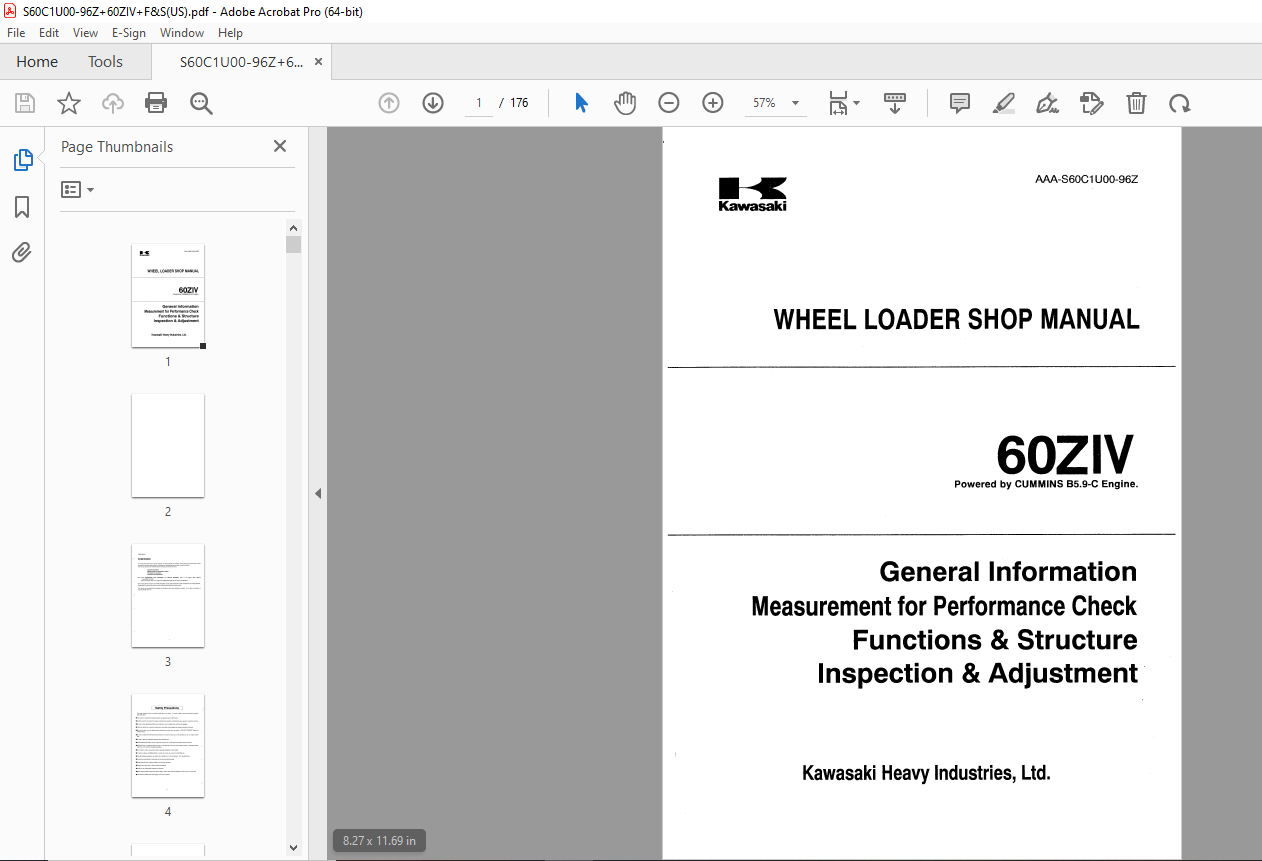Screen dimensions: 1262x861
Task: Open the Find text magnifier tool
Action: pos(201,103)
